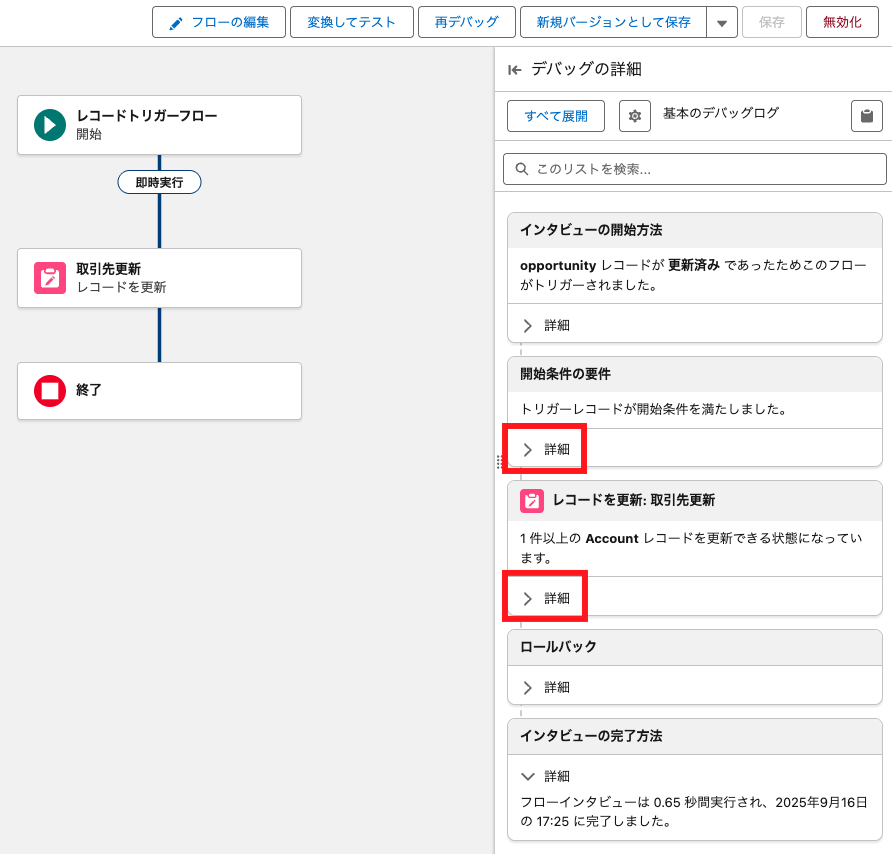Open debug settings gear icon

click(x=634, y=116)
